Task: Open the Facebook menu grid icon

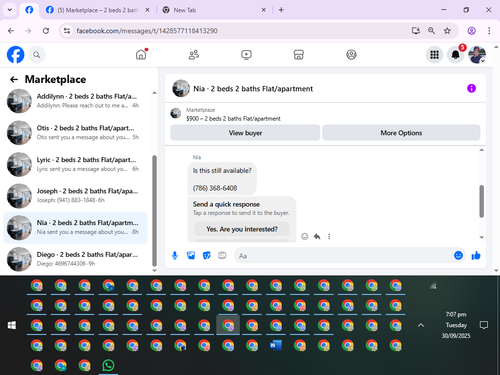Action: pyautogui.click(x=434, y=55)
